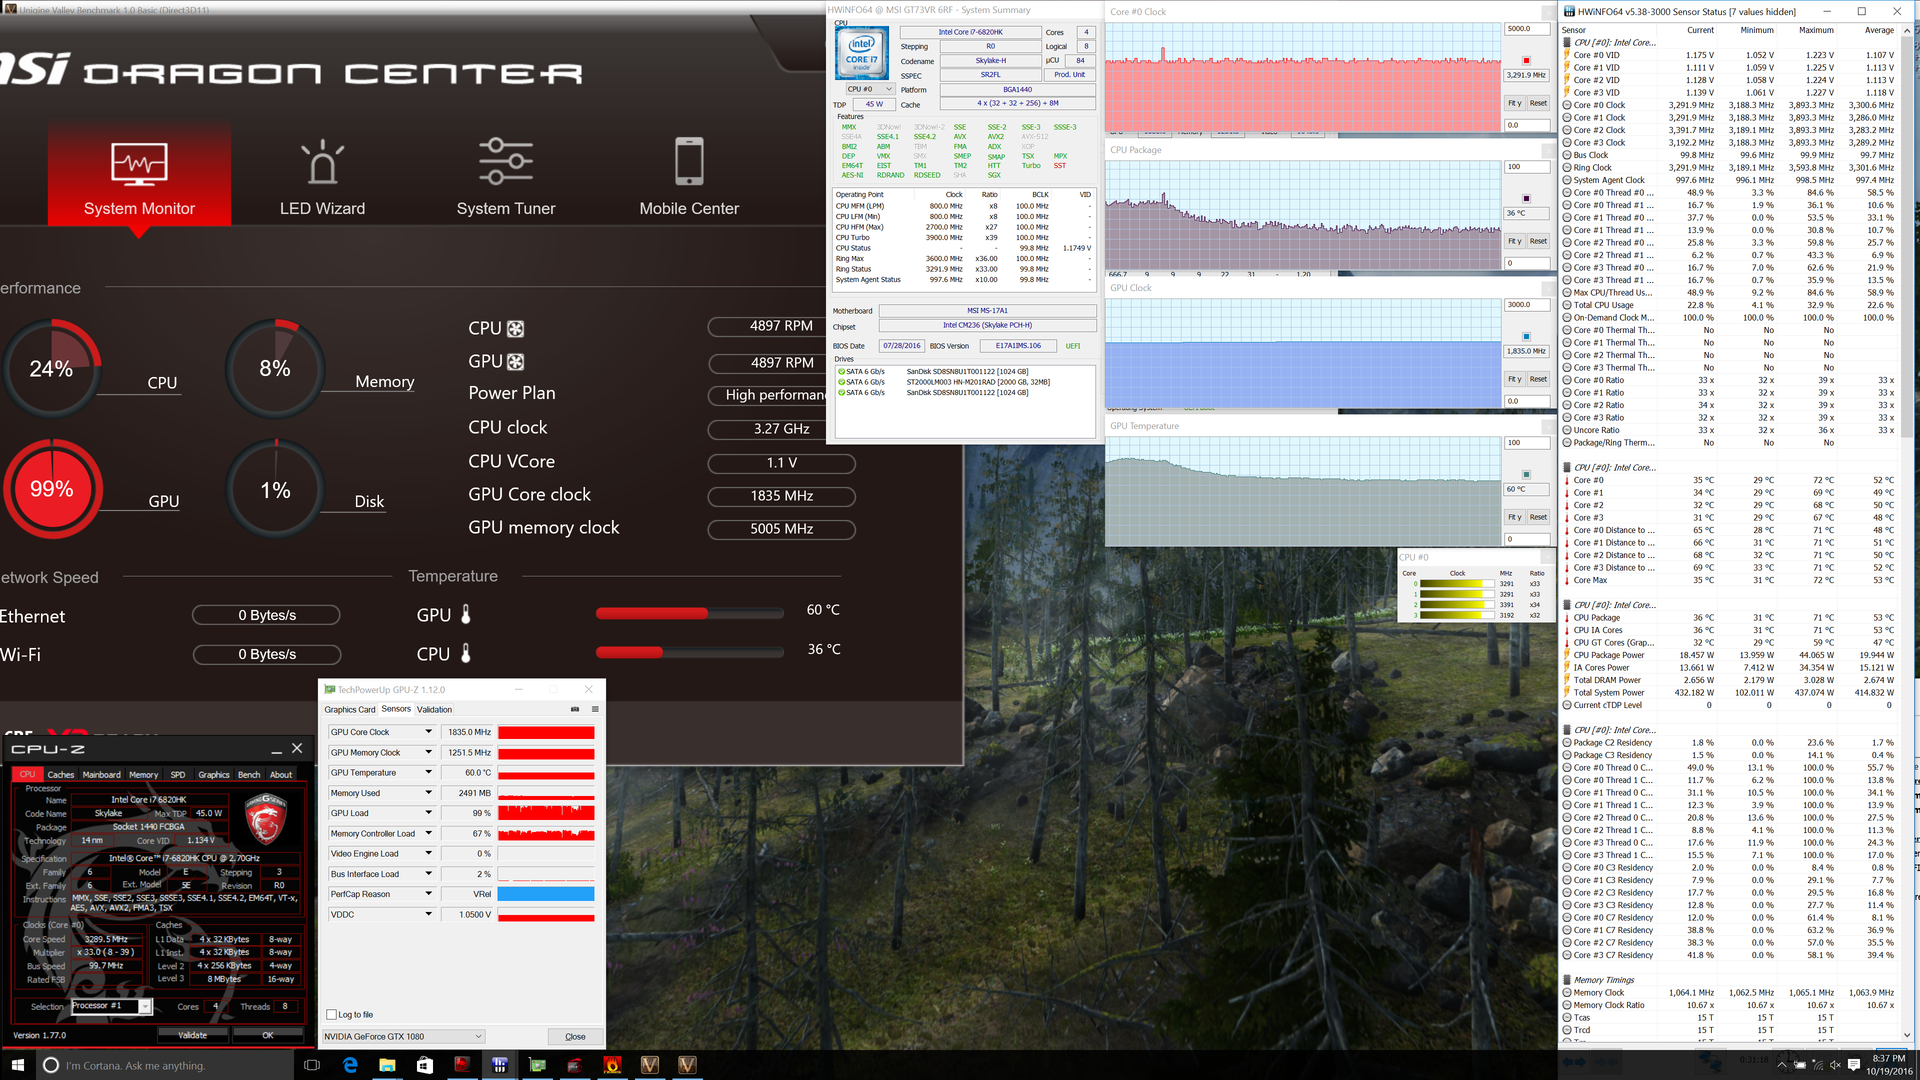Viewport: 1920px width, 1080px height.
Task: Click the GPU fan icon in Dragon Center
Action: pos(516,361)
